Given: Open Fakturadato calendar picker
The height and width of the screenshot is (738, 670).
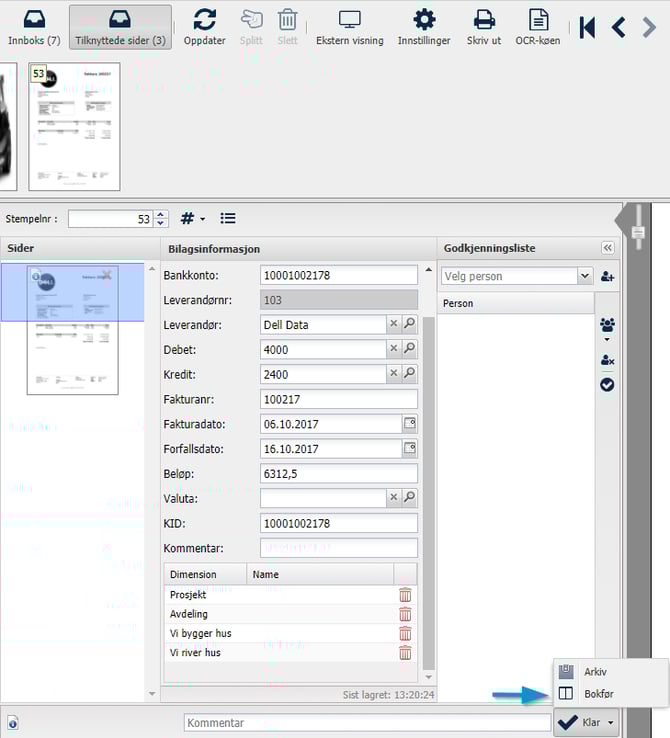Looking at the screenshot, I should point(409,424).
